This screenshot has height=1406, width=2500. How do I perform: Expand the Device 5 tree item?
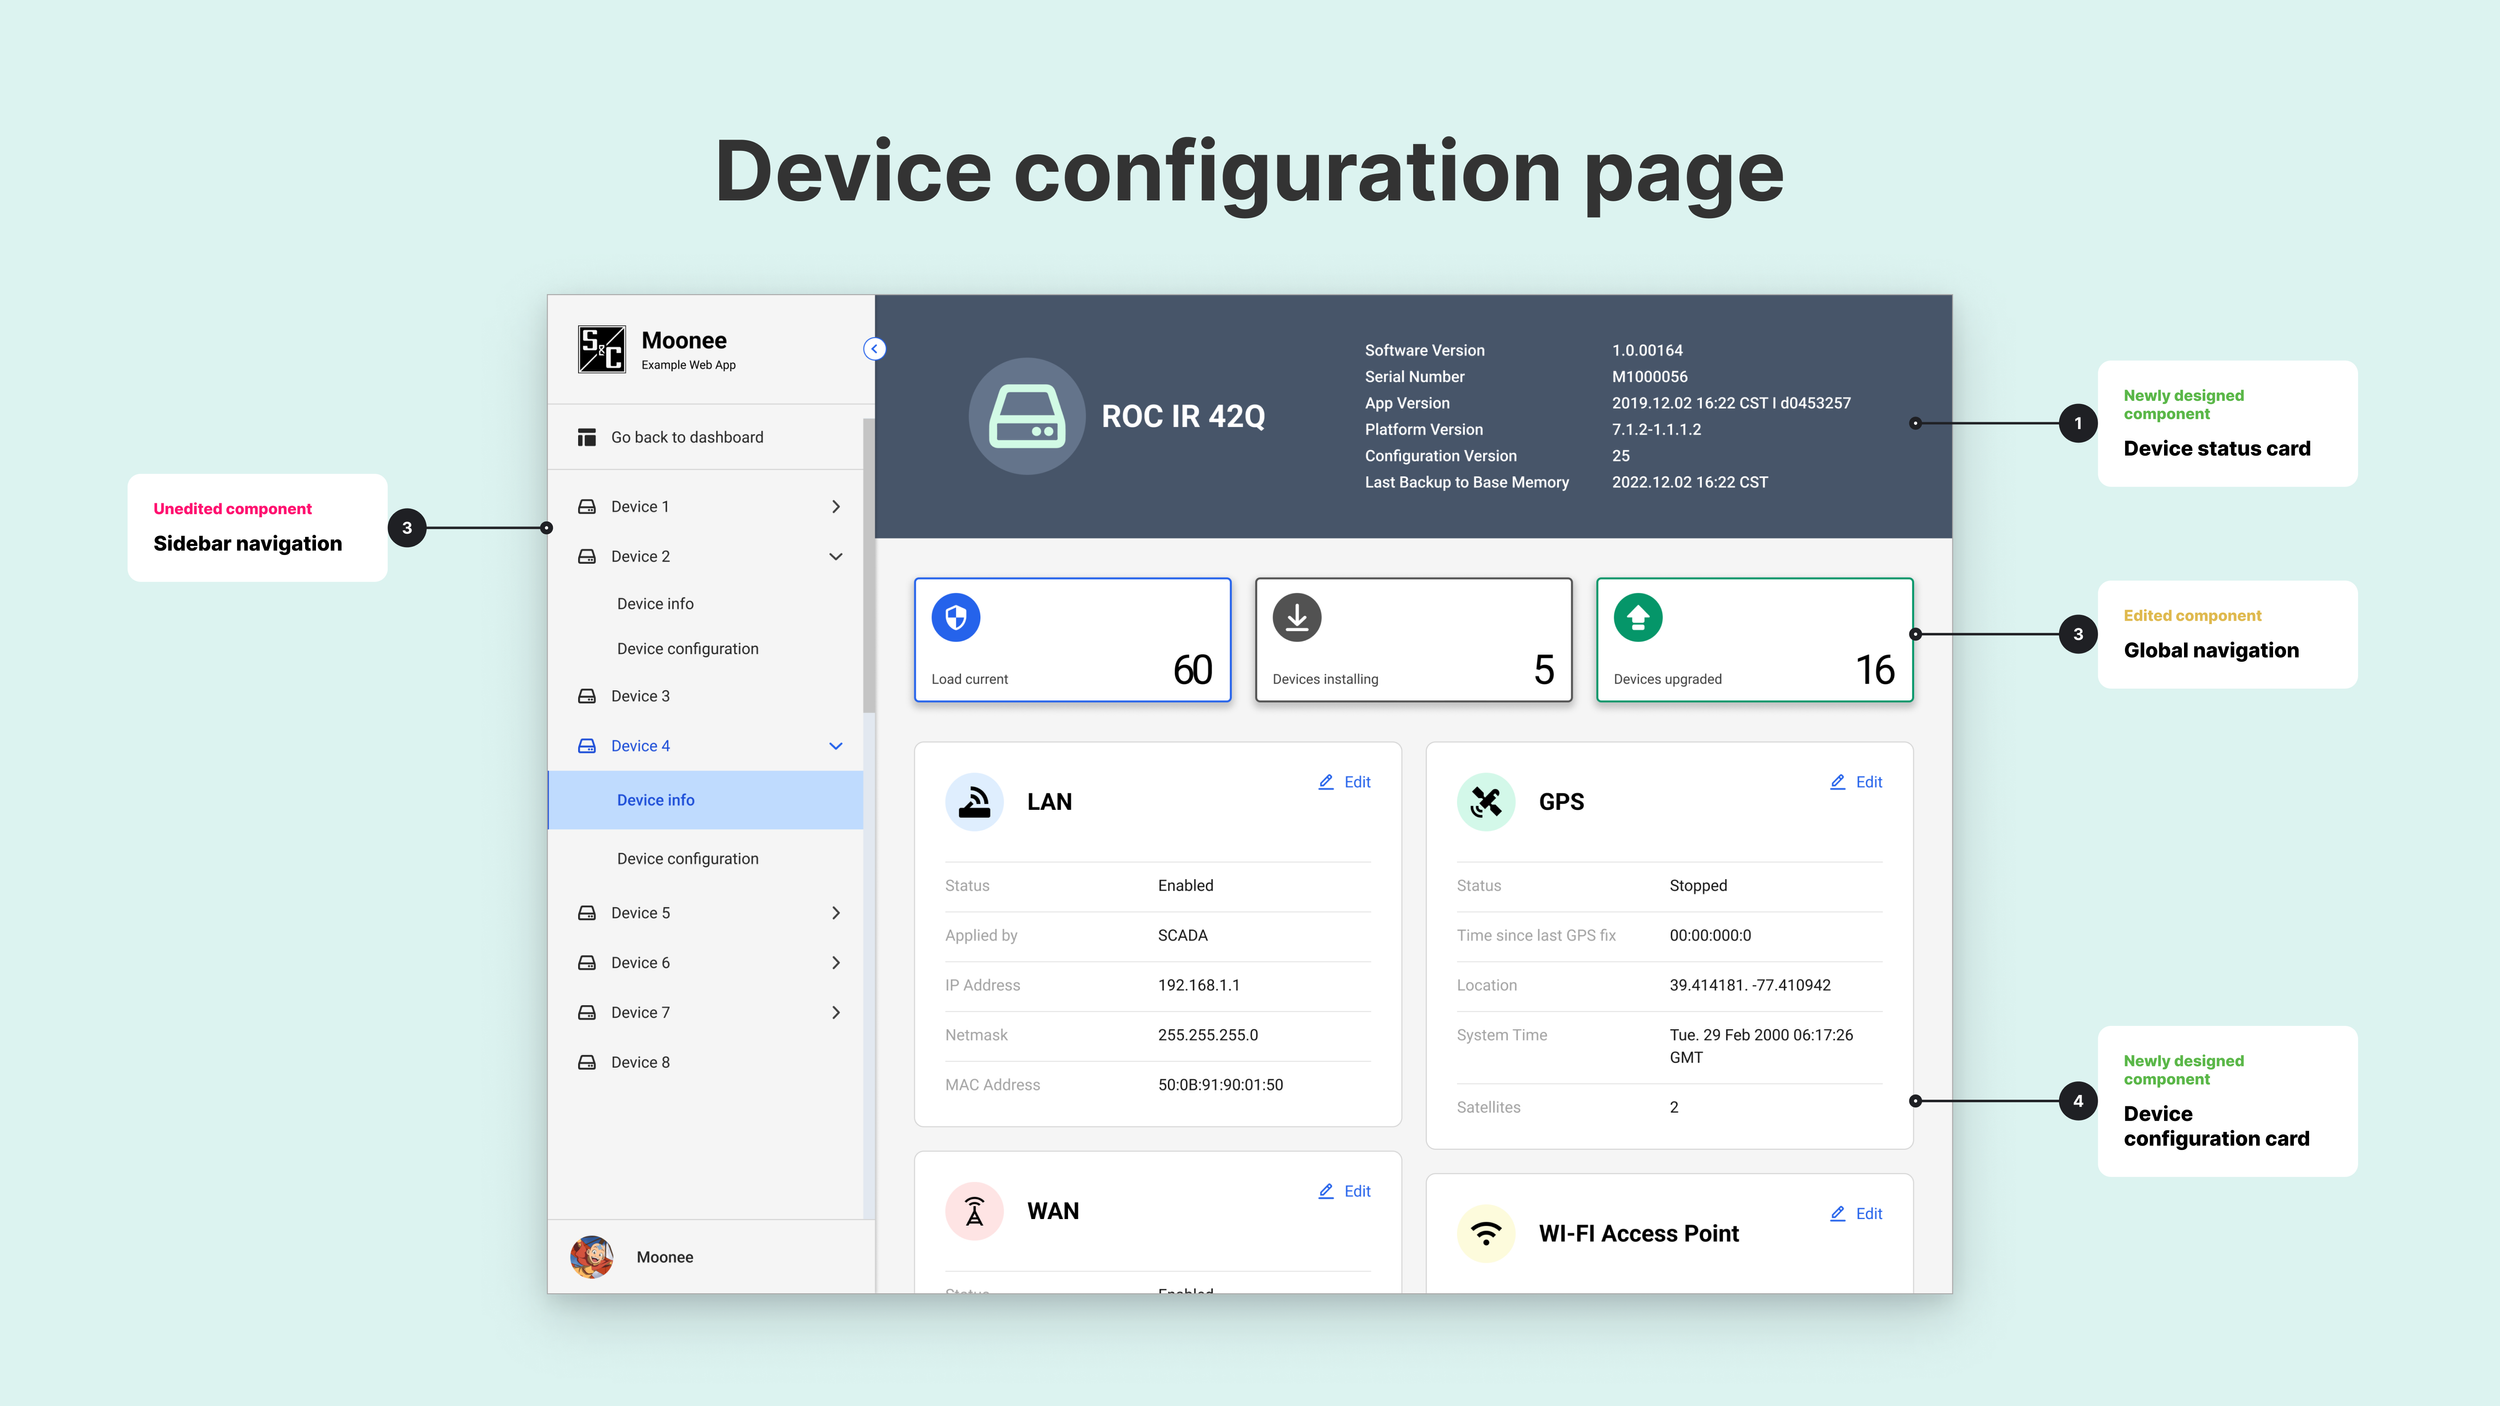click(x=836, y=913)
